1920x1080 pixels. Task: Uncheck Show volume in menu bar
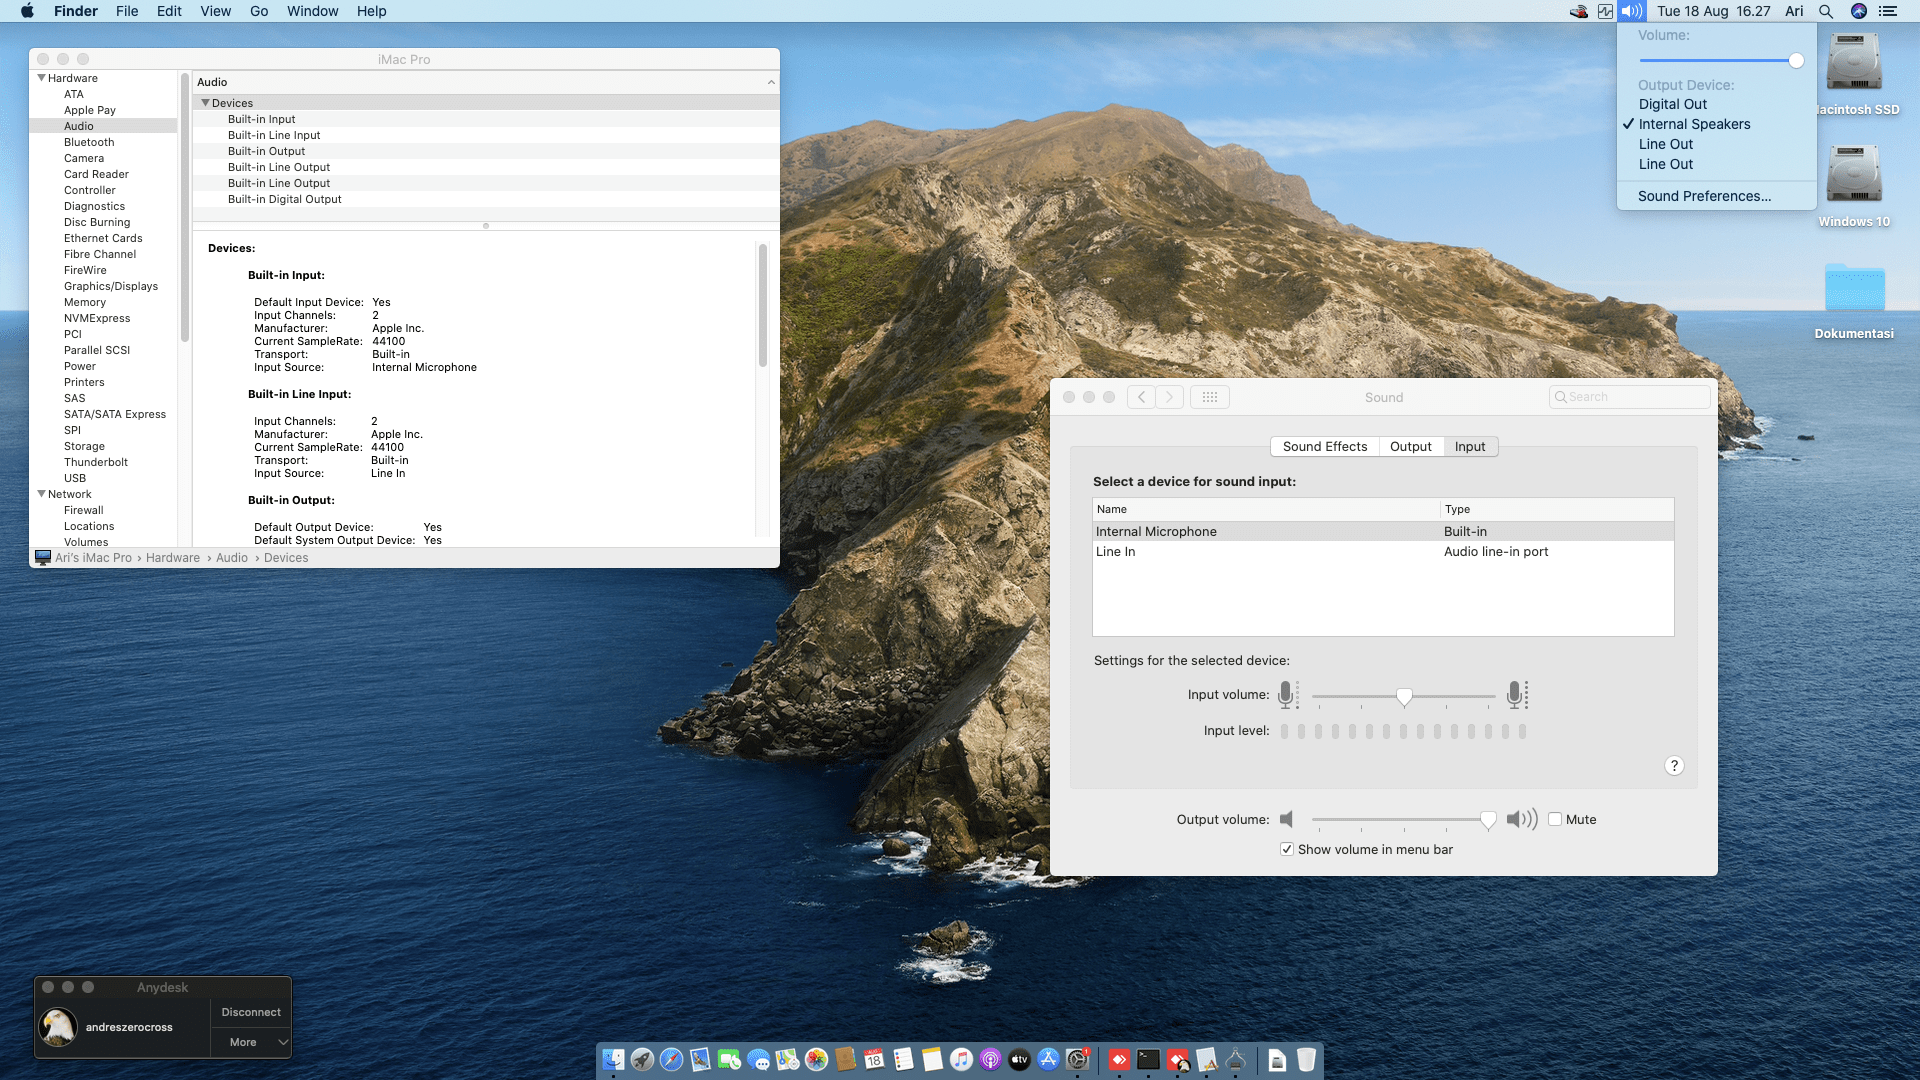click(x=1287, y=849)
